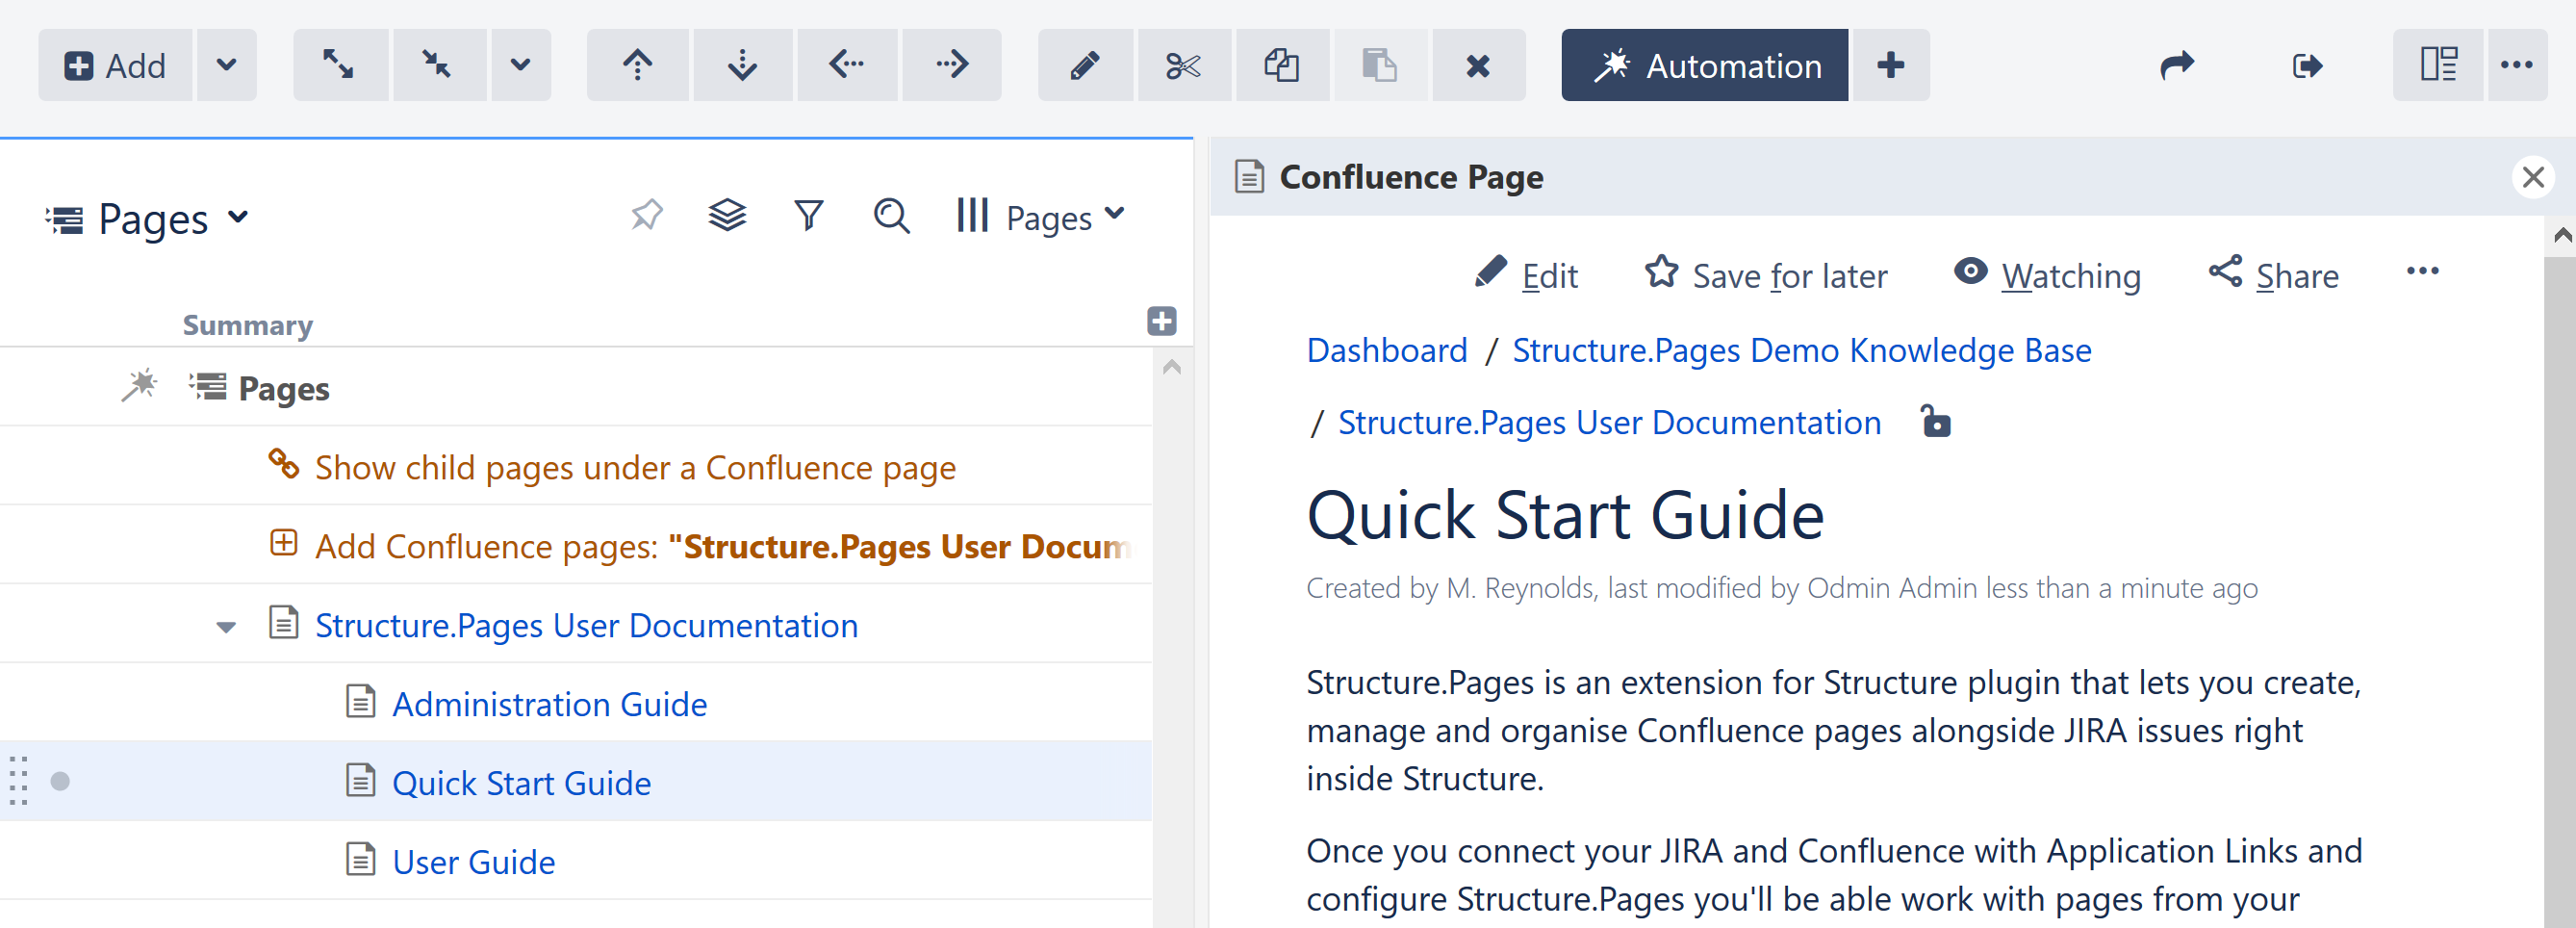Open the filter options icon
The width and height of the screenshot is (2576, 928).
[x=809, y=214]
